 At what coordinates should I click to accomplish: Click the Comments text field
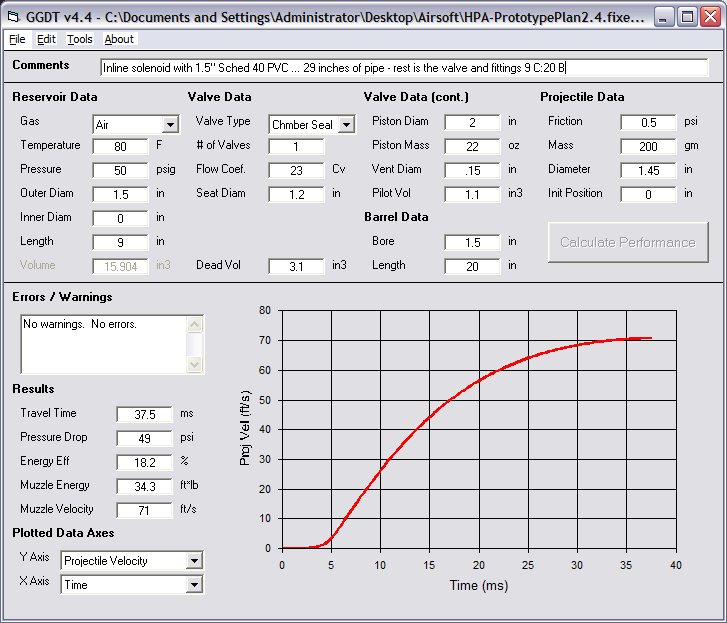[404, 68]
